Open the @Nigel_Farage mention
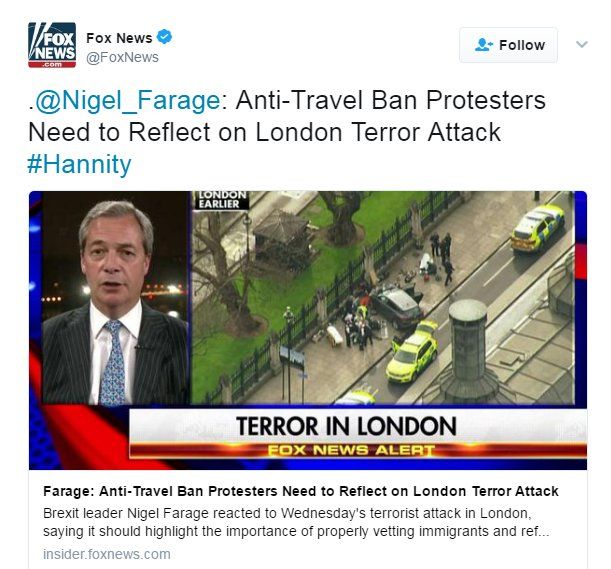Screen dimensions: 611x569 (125, 100)
